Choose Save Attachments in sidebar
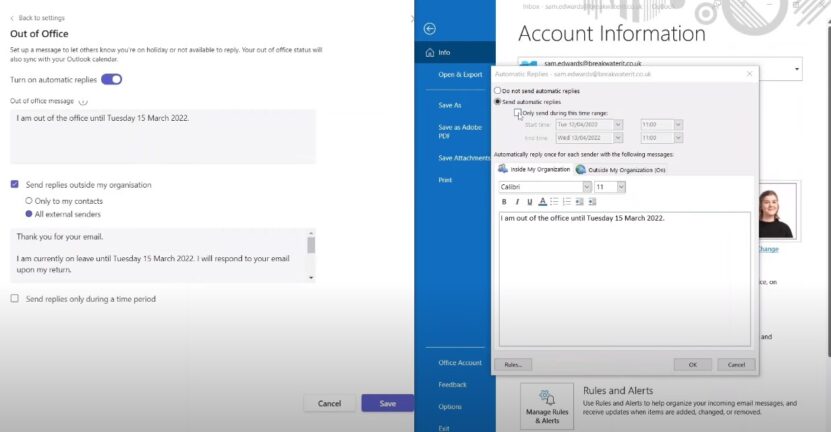831x432 pixels. [464, 158]
